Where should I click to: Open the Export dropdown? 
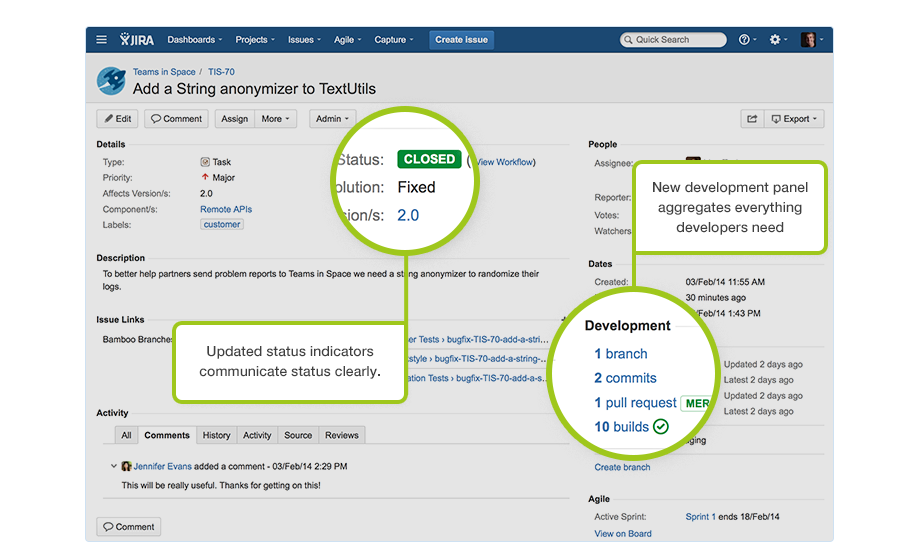tap(794, 118)
